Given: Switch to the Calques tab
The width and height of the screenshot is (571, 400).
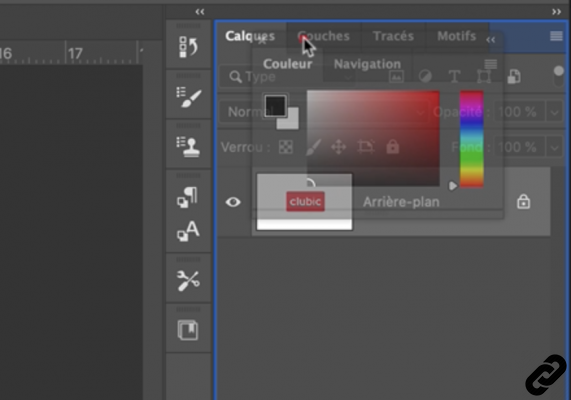Looking at the screenshot, I should coord(250,36).
